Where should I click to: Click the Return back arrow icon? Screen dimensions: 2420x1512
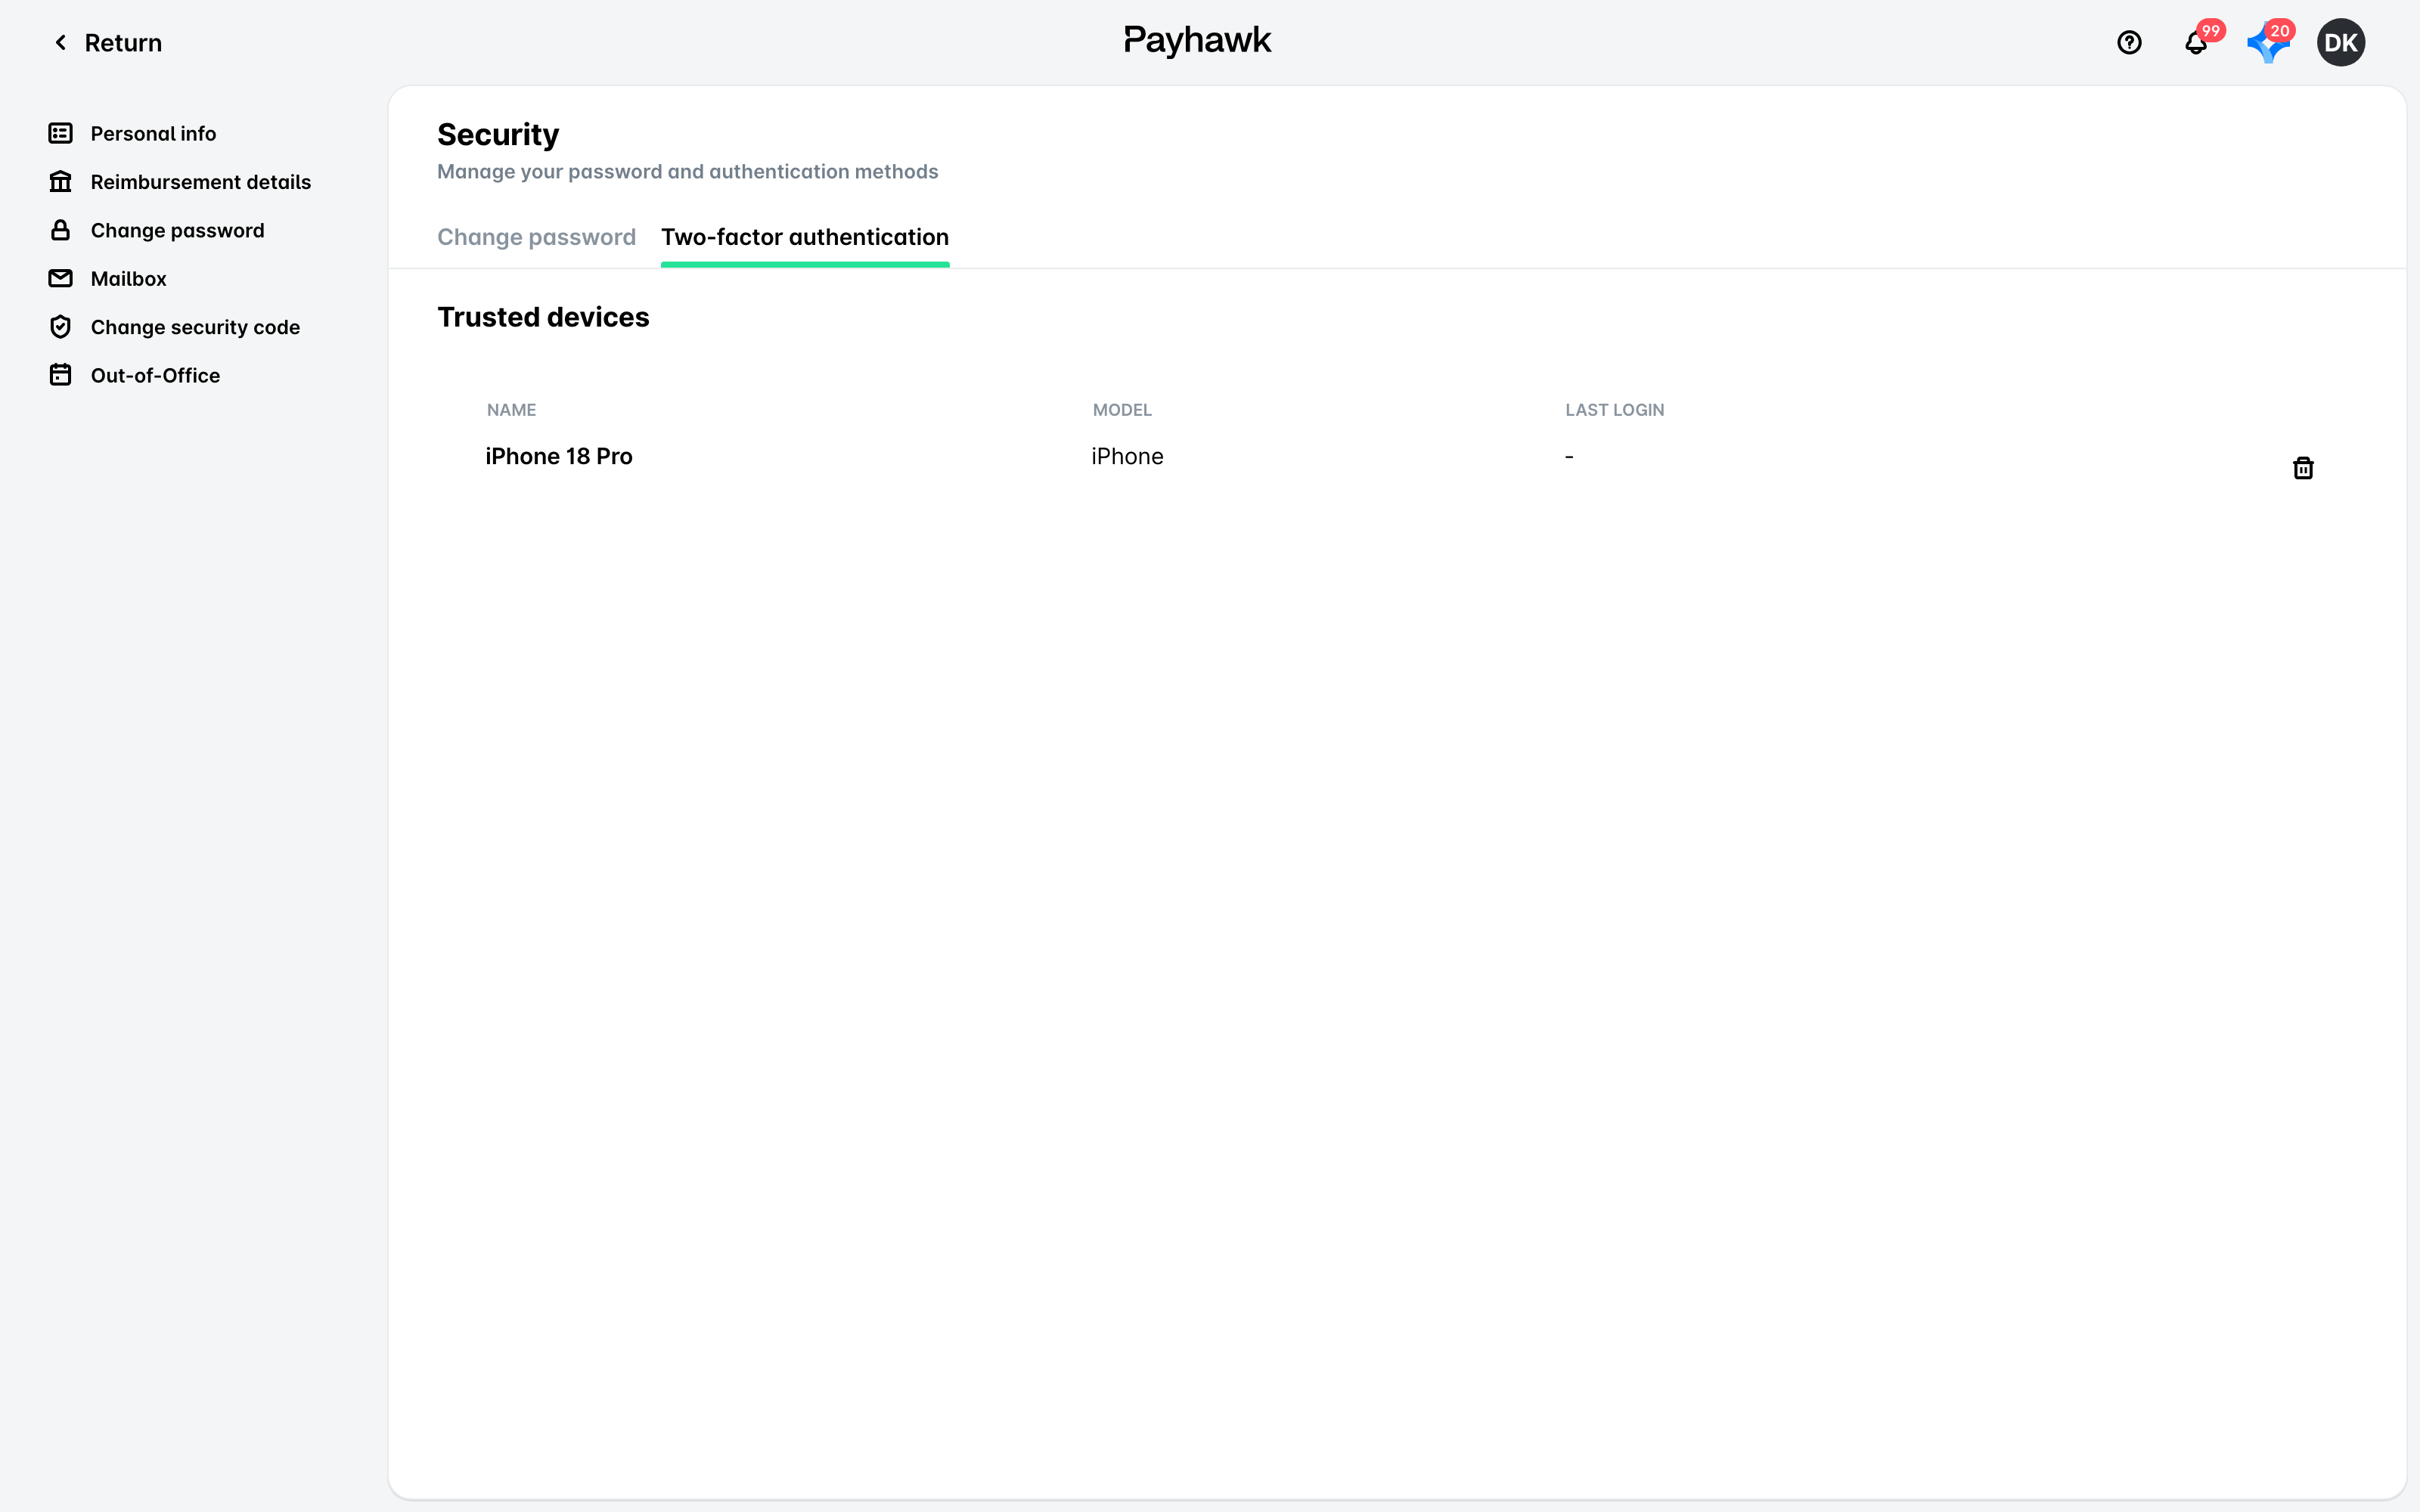(x=61, y=43)
